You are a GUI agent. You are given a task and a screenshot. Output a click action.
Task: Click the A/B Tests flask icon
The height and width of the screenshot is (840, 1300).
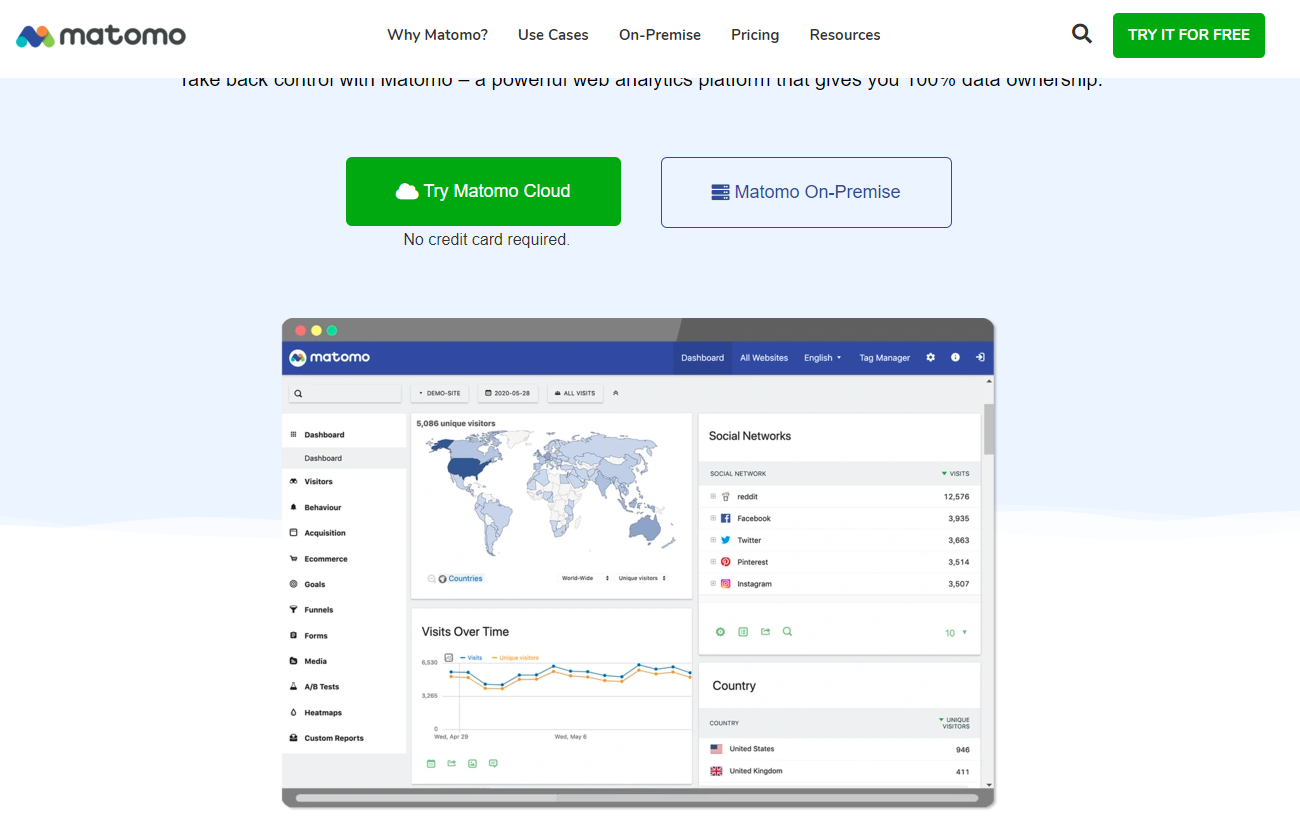[293, 686]
